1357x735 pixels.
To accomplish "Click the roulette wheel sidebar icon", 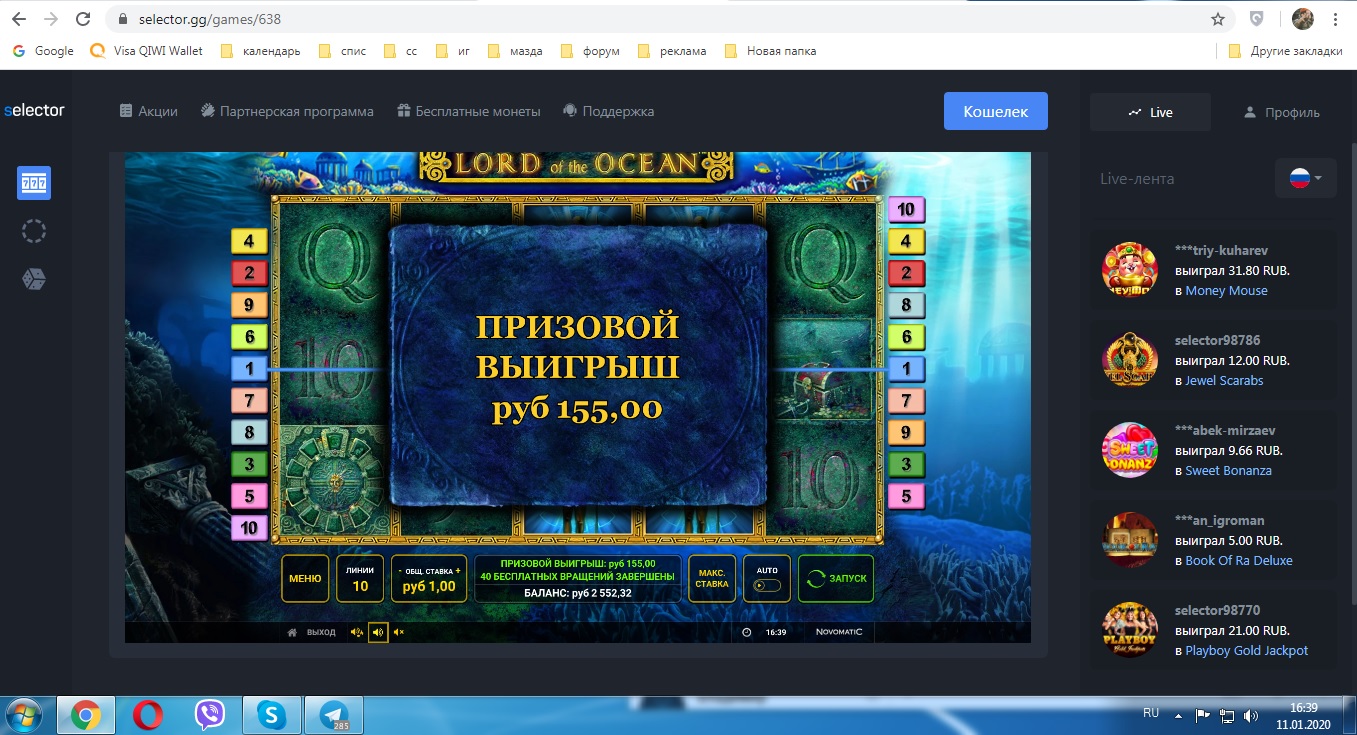I will (x=34, y=231).
